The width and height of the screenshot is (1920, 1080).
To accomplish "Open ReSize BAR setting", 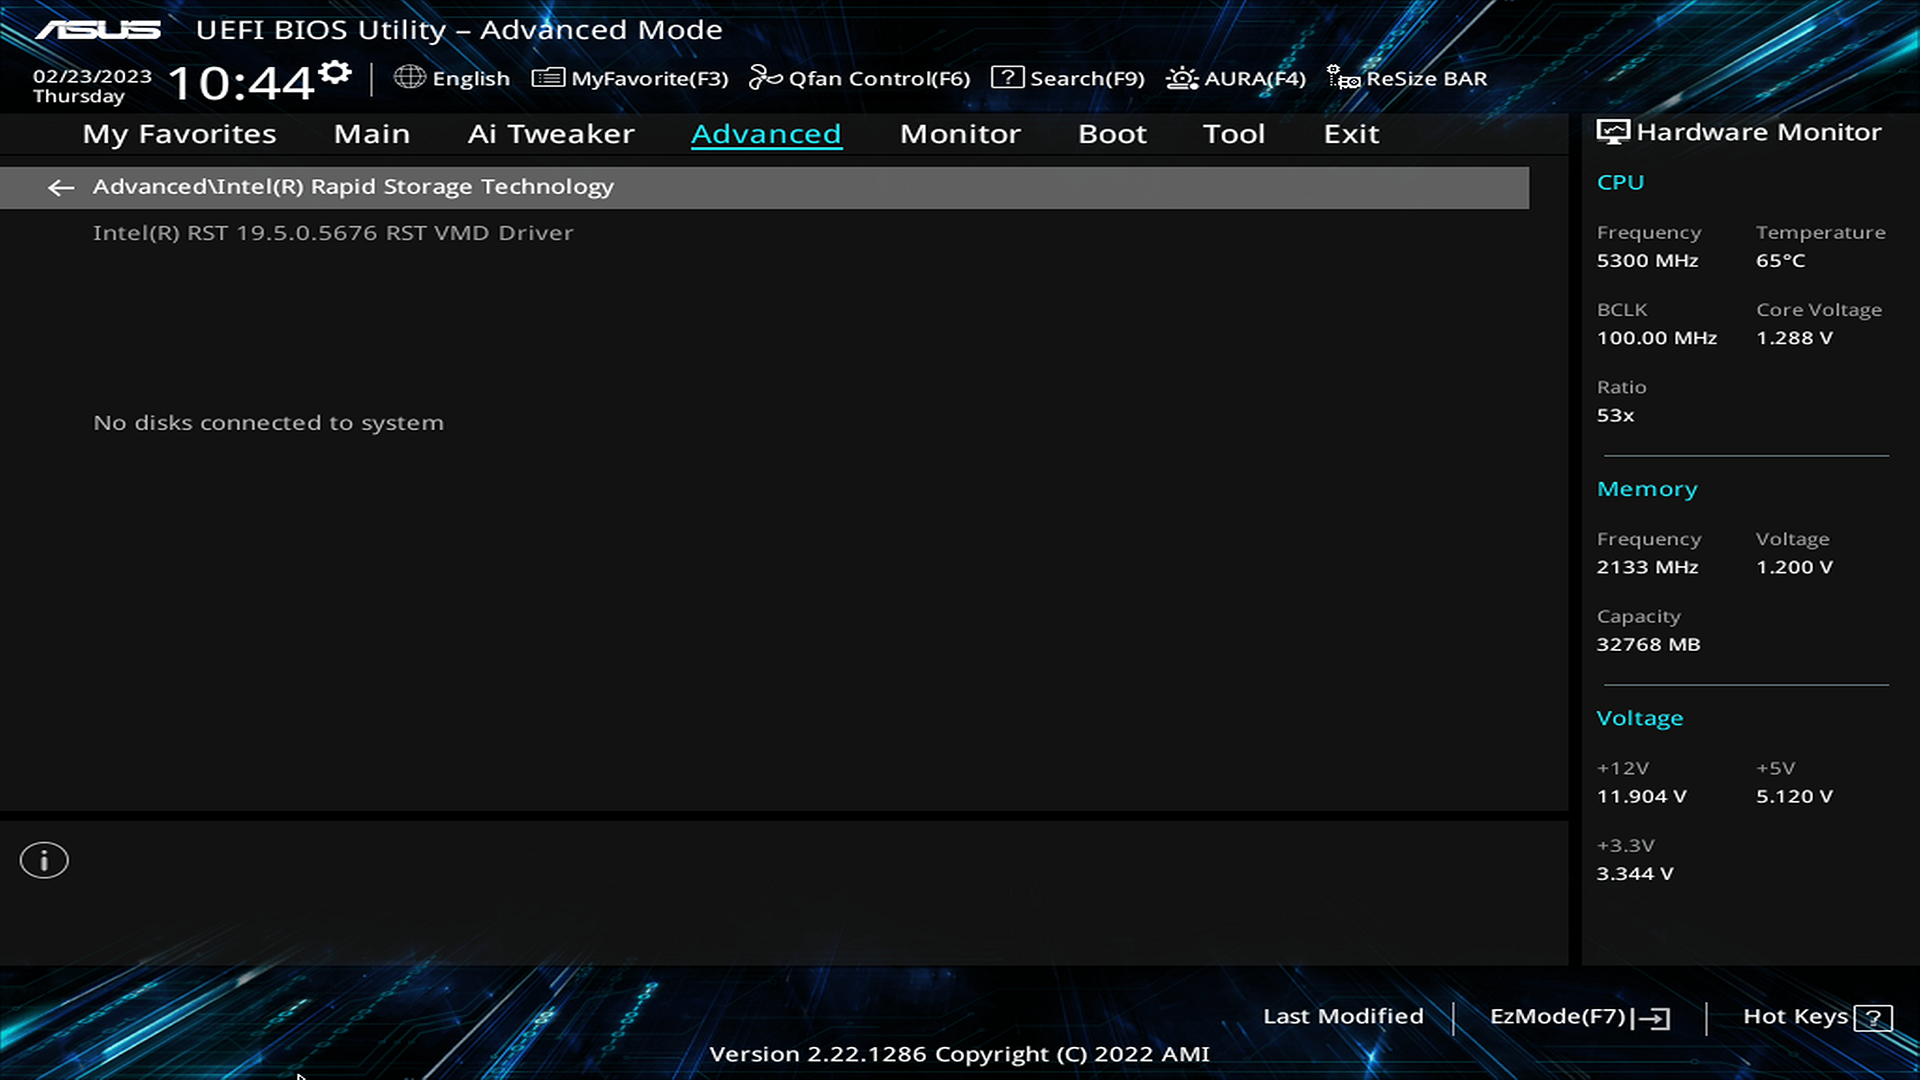I will (x=1426, y=78).
